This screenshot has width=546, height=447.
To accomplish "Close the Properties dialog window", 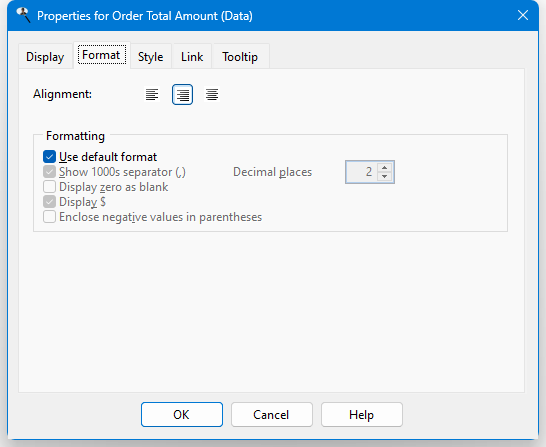I will pyautogui.click(x=523, y=15).
